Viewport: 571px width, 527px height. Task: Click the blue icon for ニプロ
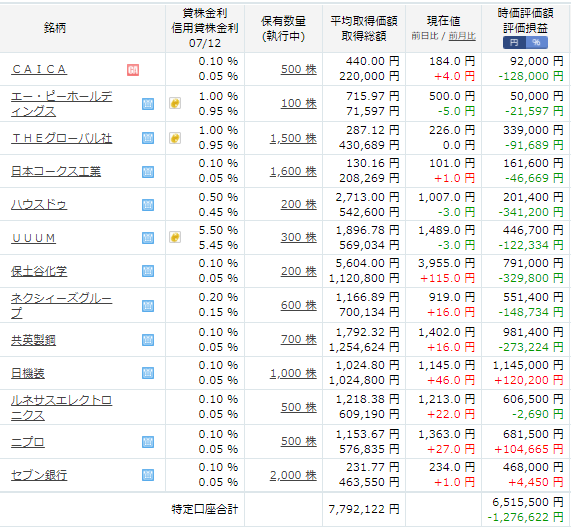coord(148,442)
